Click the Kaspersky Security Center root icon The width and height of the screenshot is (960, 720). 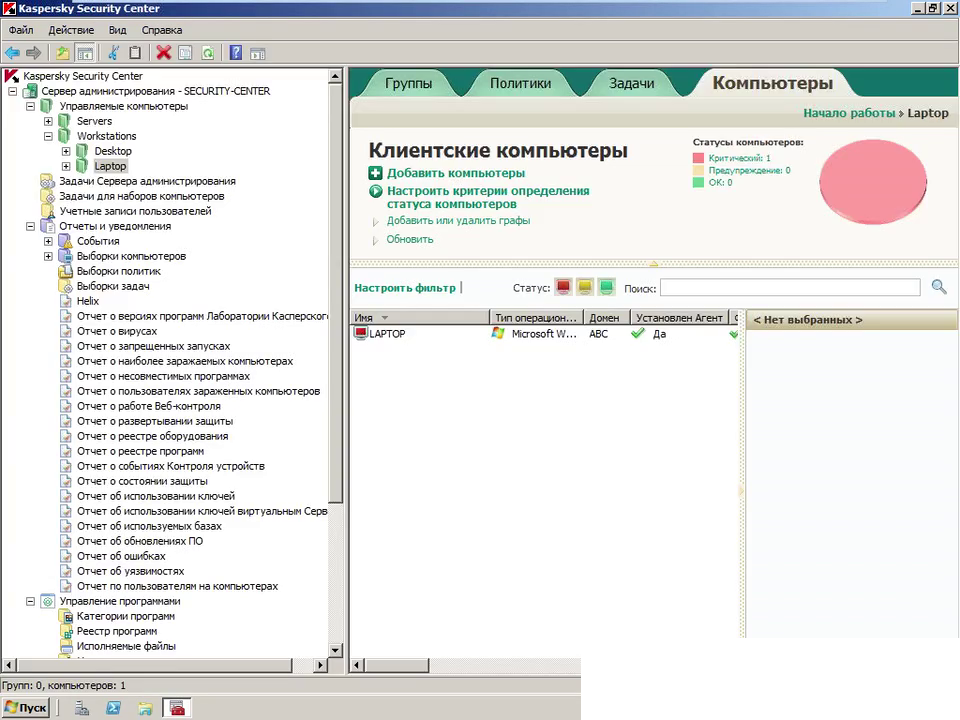[x=12, y=76]
